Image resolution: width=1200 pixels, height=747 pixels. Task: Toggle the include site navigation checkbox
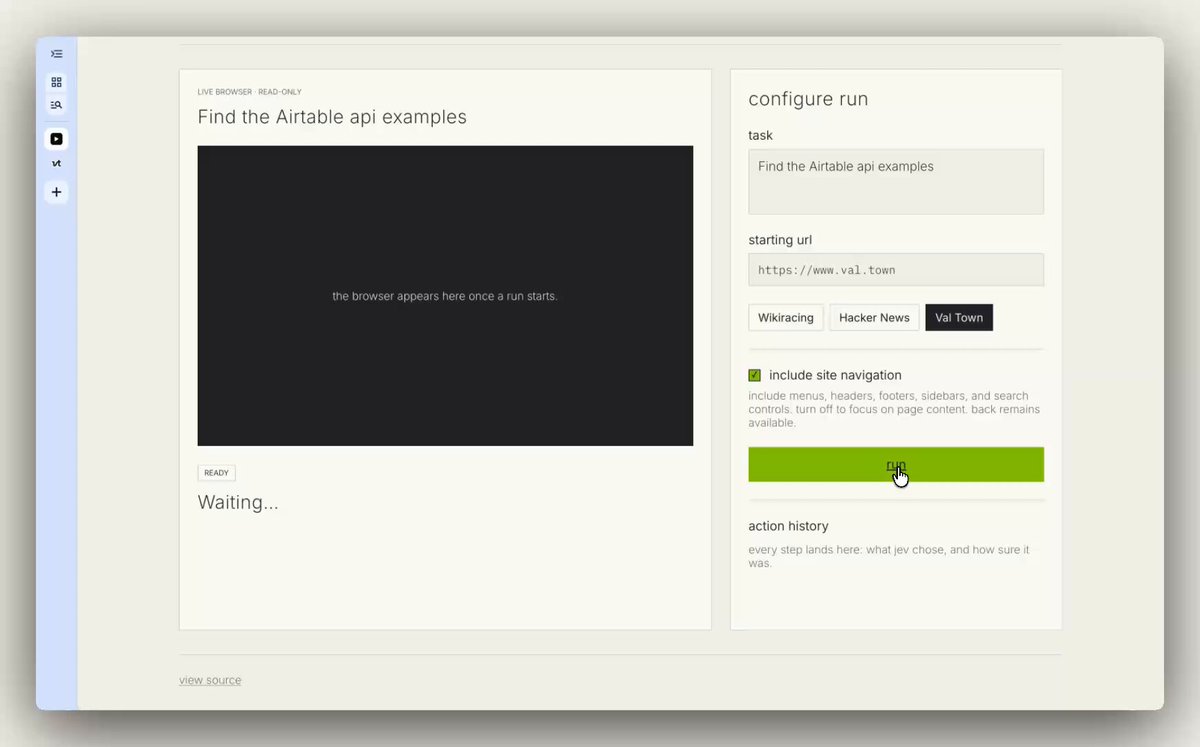tap(755, 375)
